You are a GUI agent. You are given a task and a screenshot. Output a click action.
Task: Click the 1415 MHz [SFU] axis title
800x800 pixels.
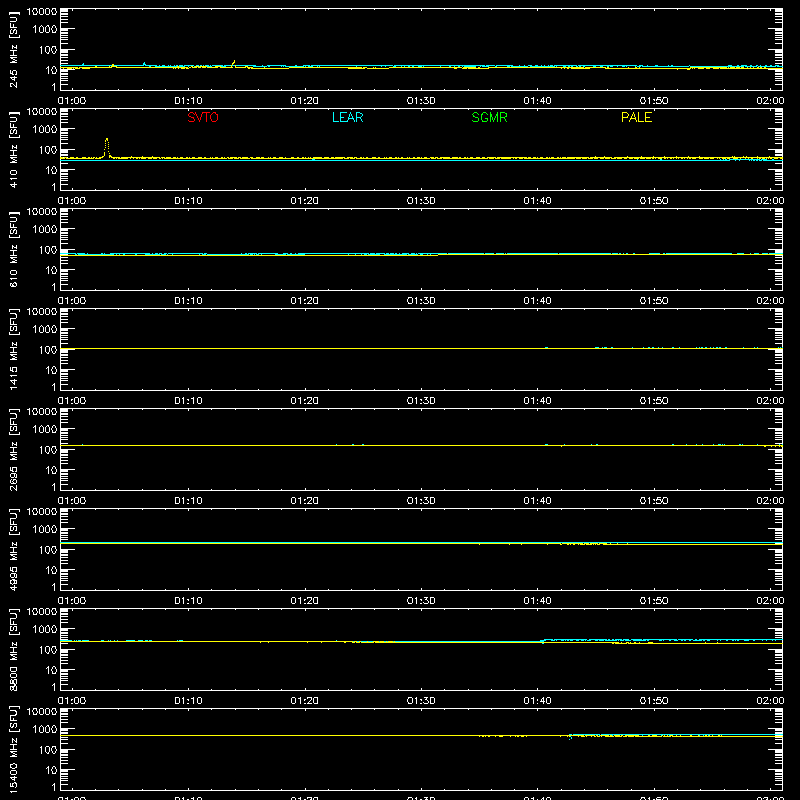coord(14,349)
